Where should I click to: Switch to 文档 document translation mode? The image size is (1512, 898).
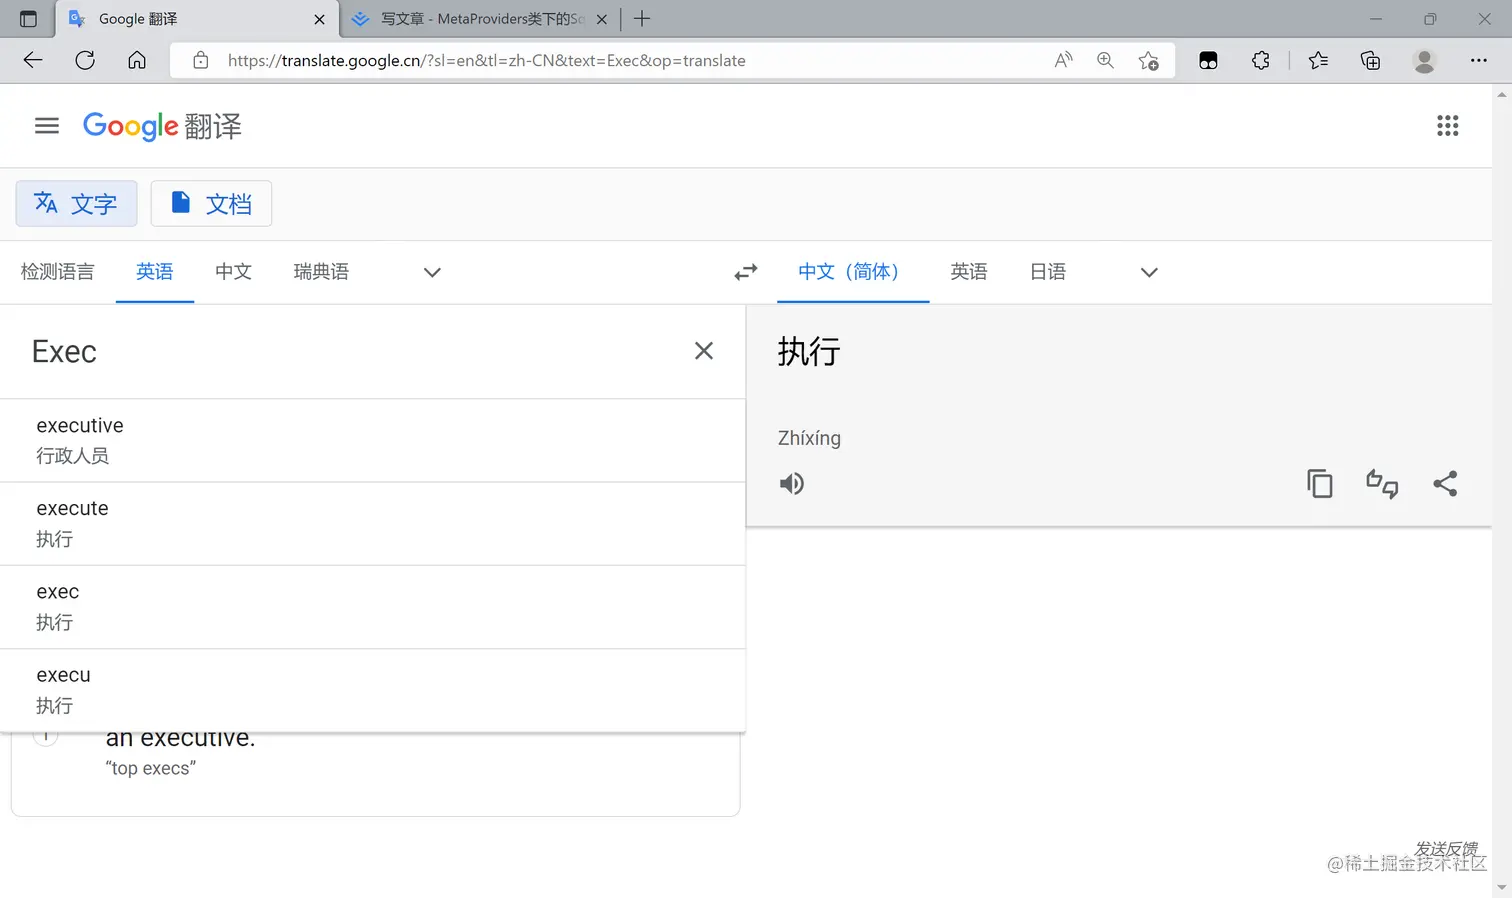pos(211,204)
